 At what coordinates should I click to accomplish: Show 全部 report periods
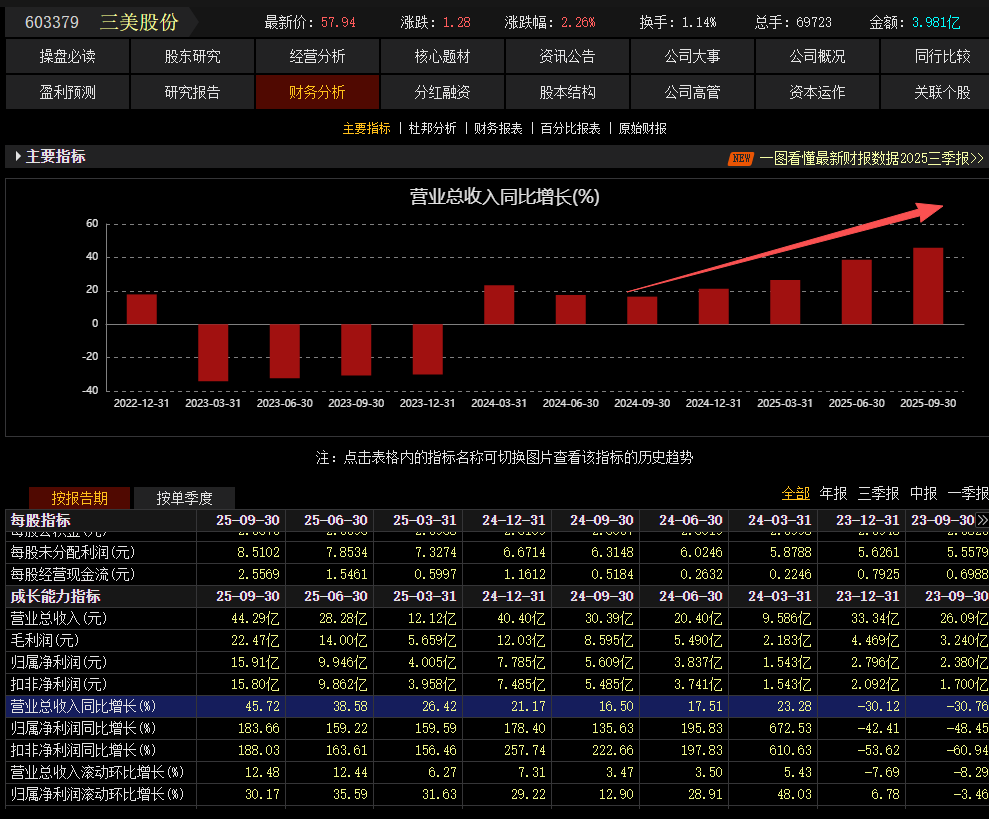point(795,493)
